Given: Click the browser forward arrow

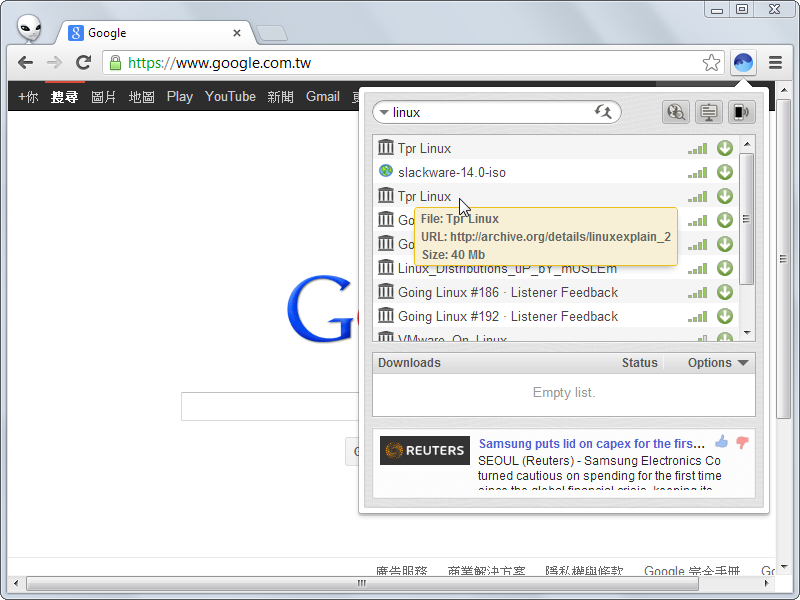Looking at the screenshot, I should coord(54,63).
